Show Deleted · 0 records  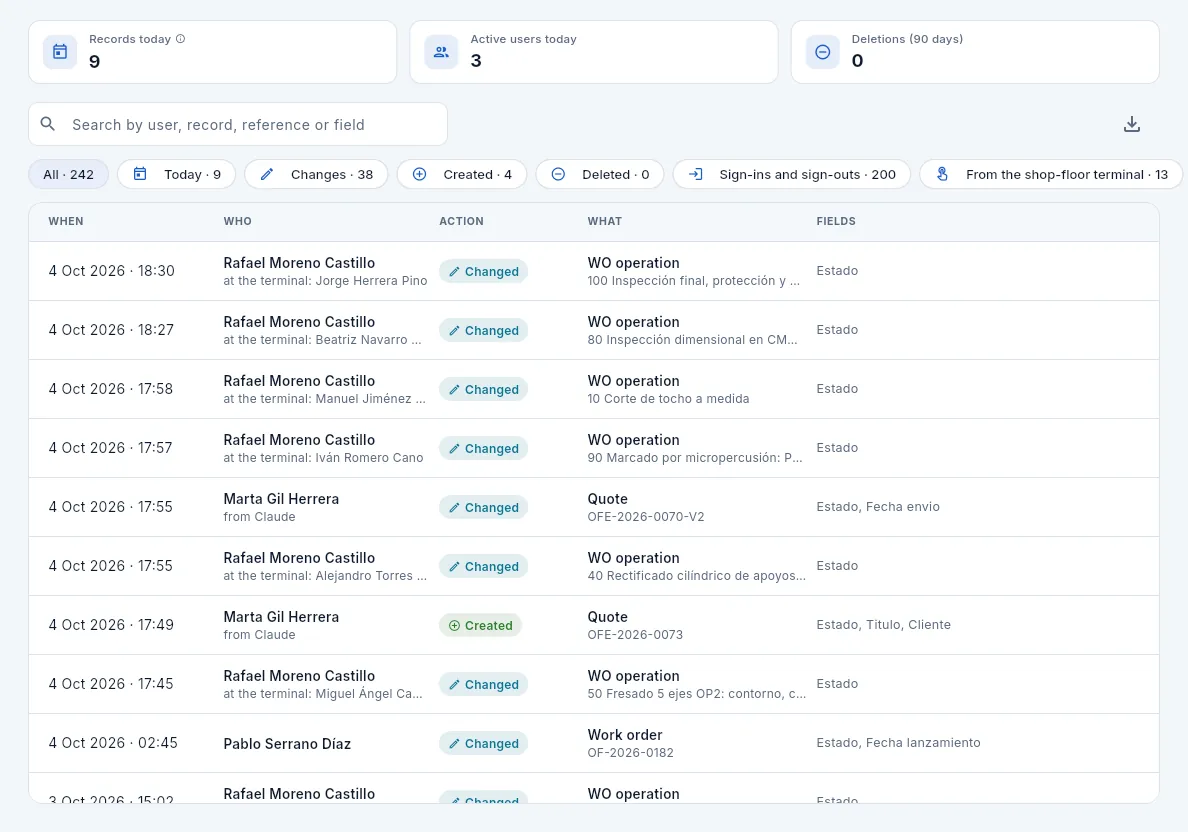point(599,174)
